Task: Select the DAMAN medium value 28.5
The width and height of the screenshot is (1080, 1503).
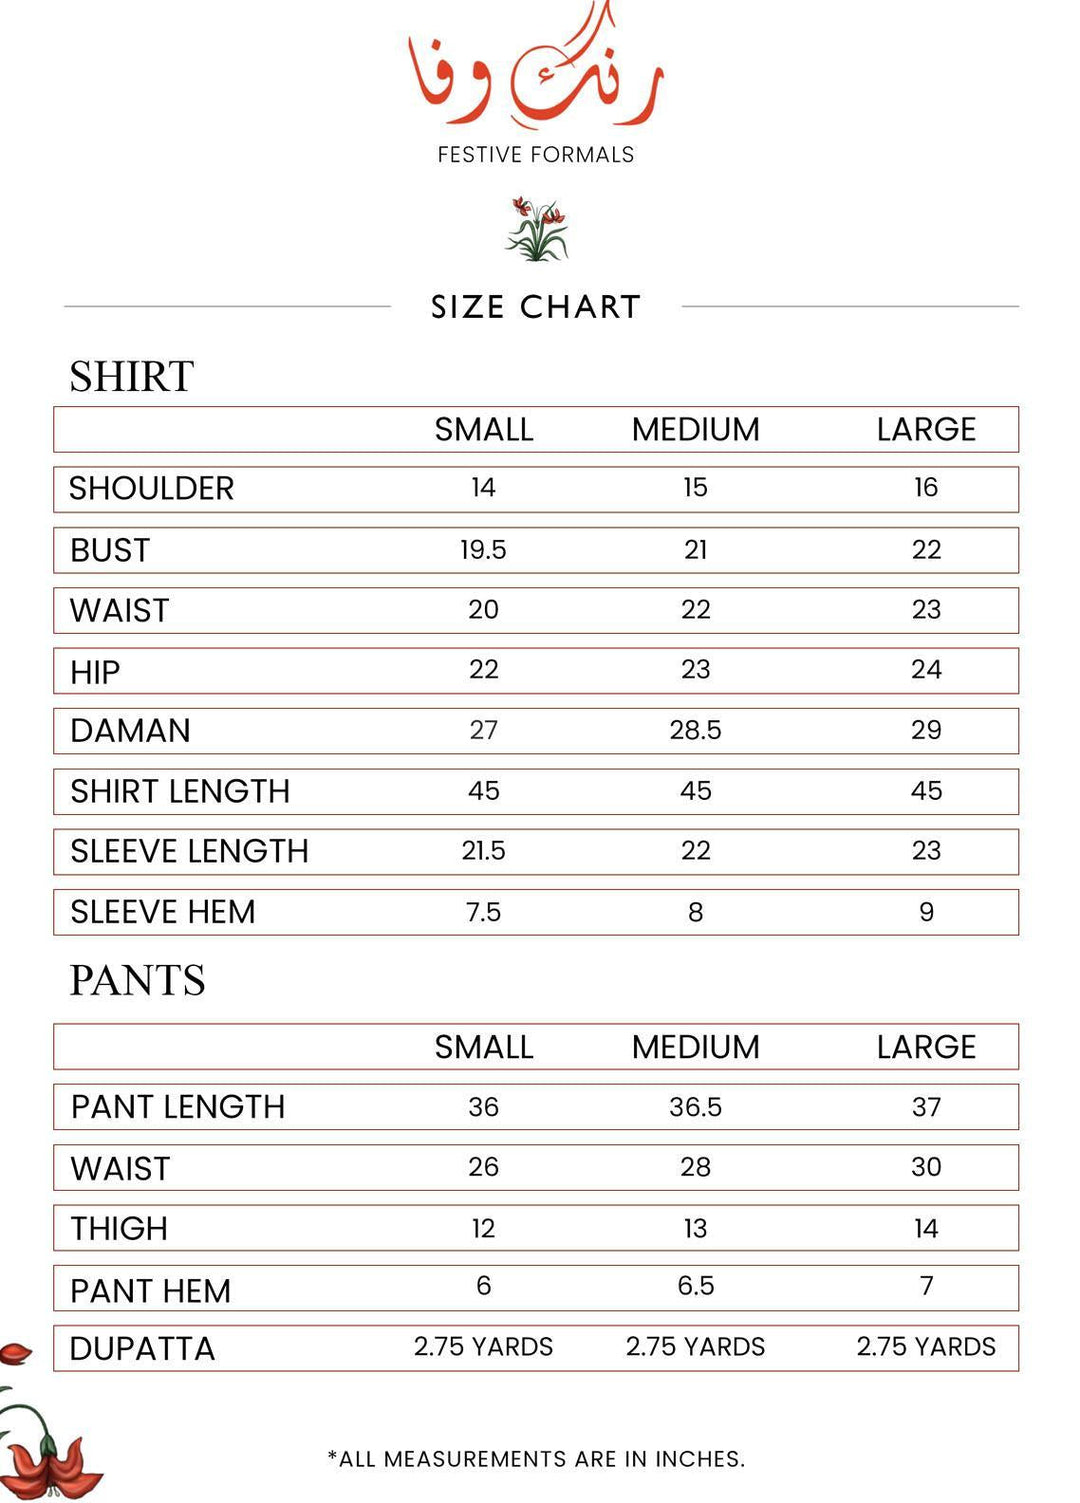Action: click(695, 731)
